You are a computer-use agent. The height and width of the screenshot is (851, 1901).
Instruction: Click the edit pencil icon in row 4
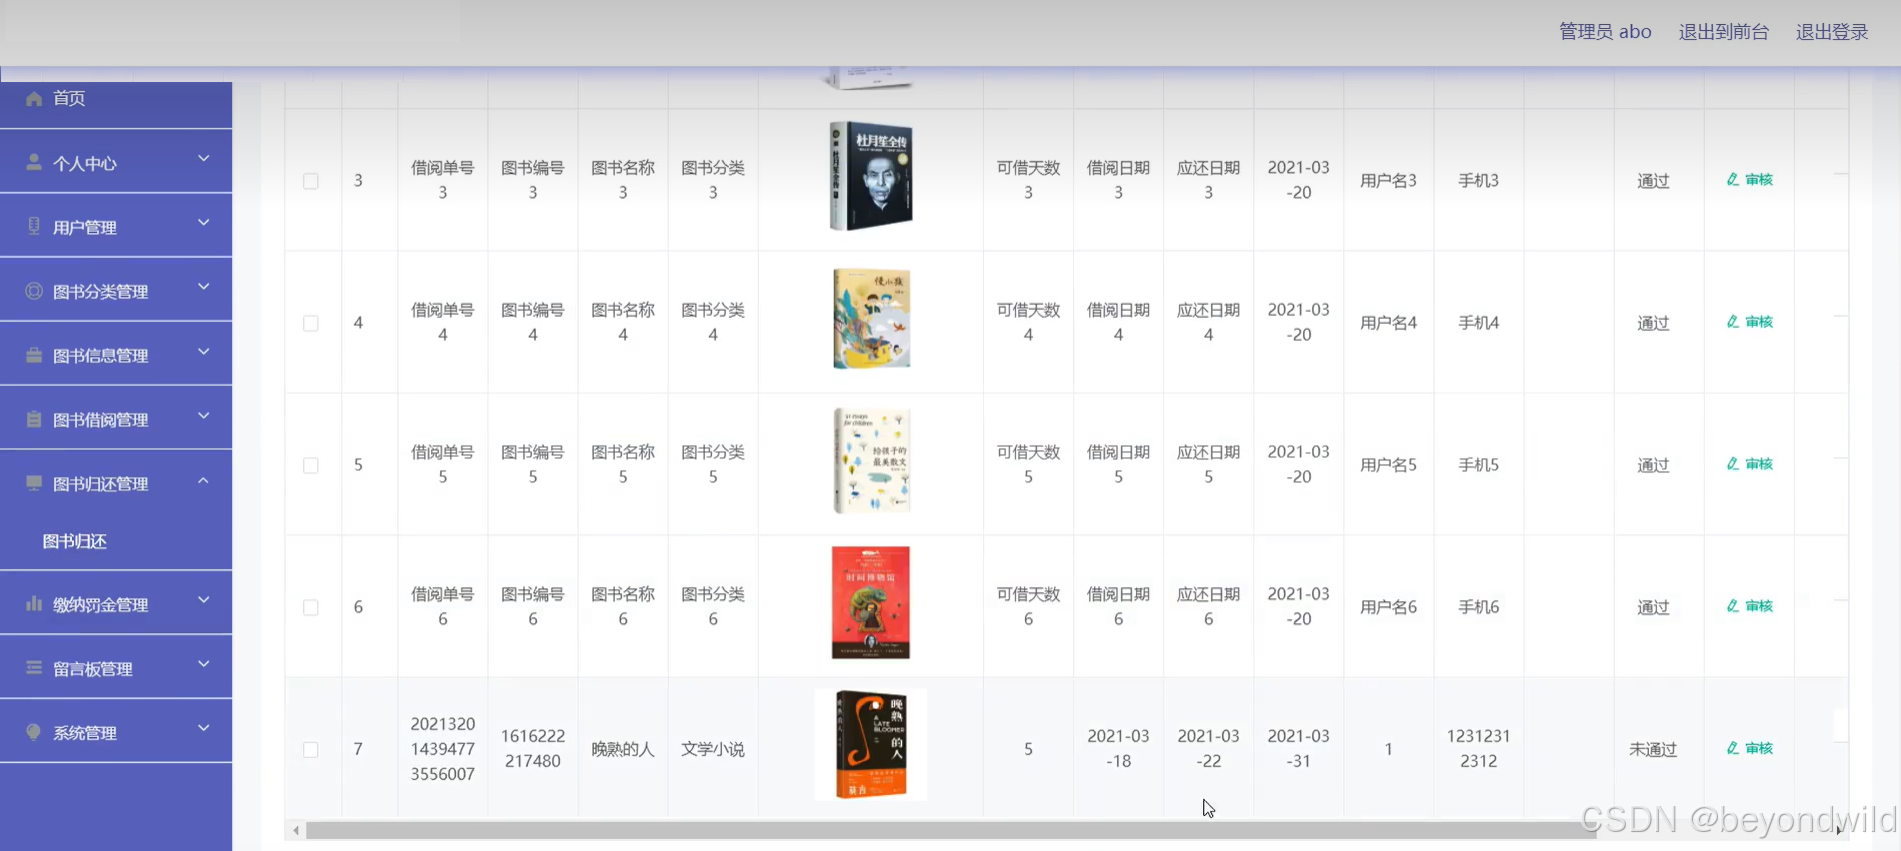tap(1733, 322)
